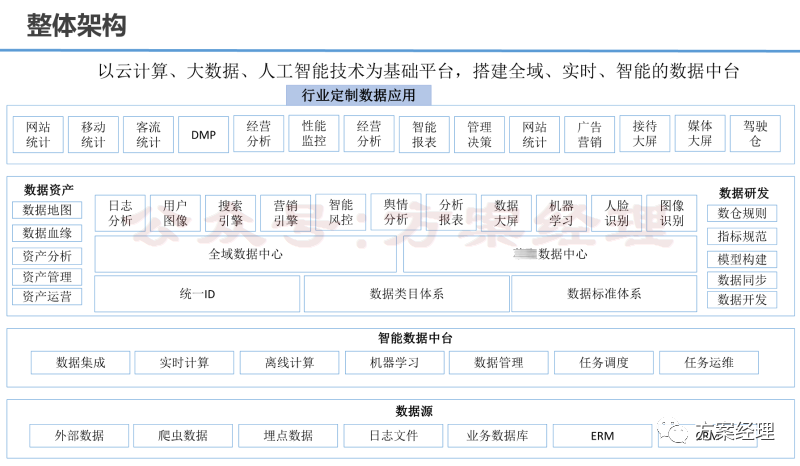Select the 资产分析 item
The image size is (800, 466).
coord(47,256)
